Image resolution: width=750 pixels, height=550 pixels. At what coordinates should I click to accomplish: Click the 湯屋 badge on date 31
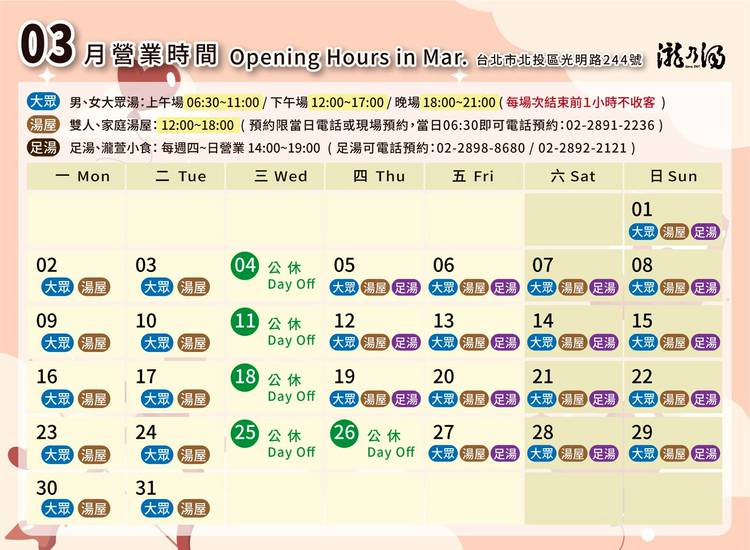[193, 508]
